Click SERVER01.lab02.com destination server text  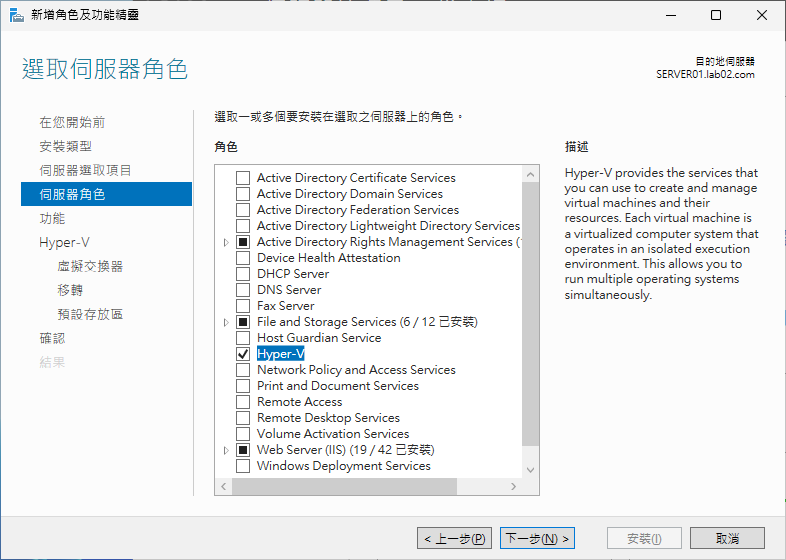tap(705, 75)
